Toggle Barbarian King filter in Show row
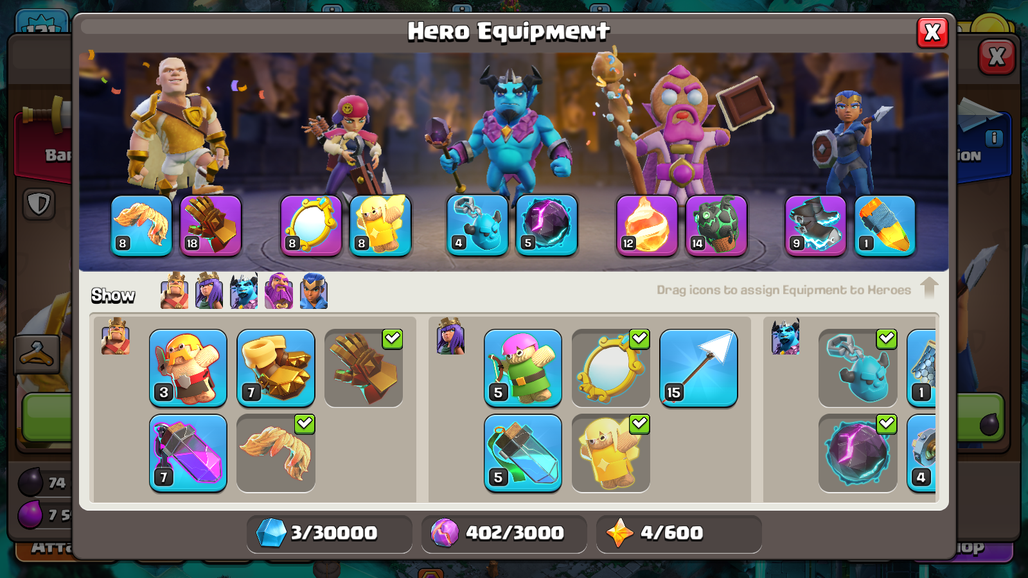Image resolution: width=1028 pixels, height=578 pixels. 174,291
